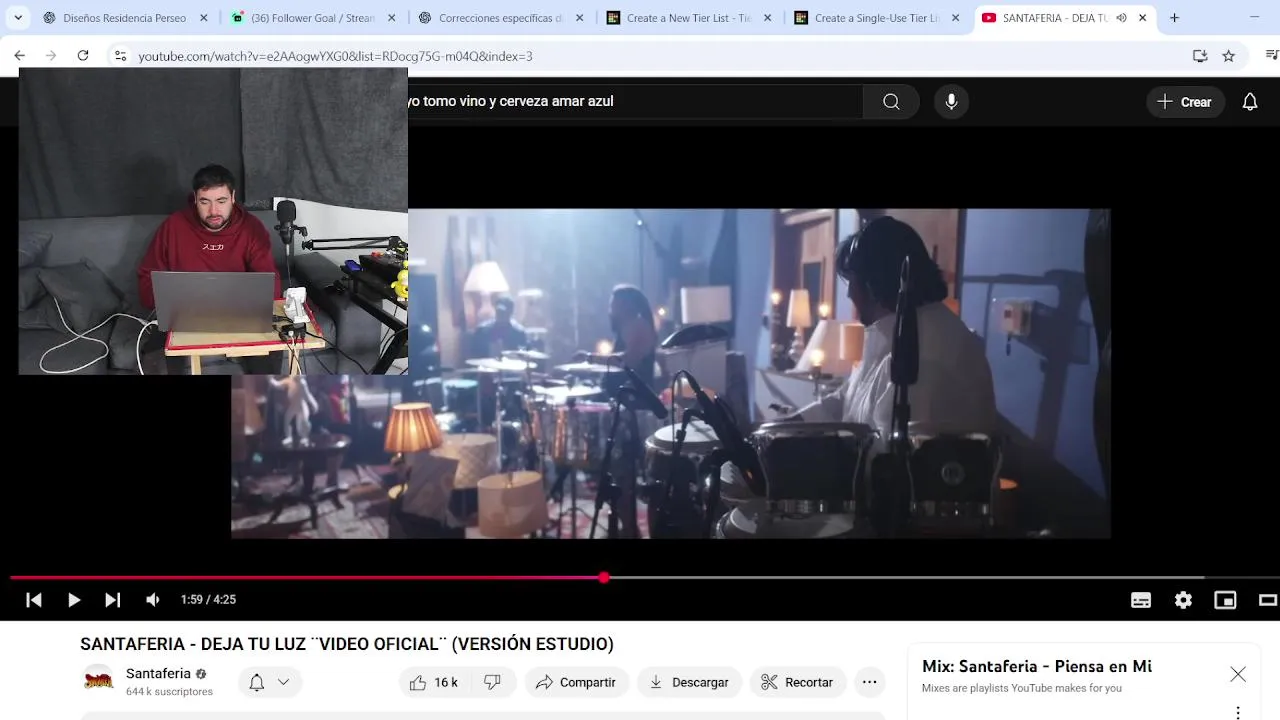Focus the address bar URL

(335, 56)
